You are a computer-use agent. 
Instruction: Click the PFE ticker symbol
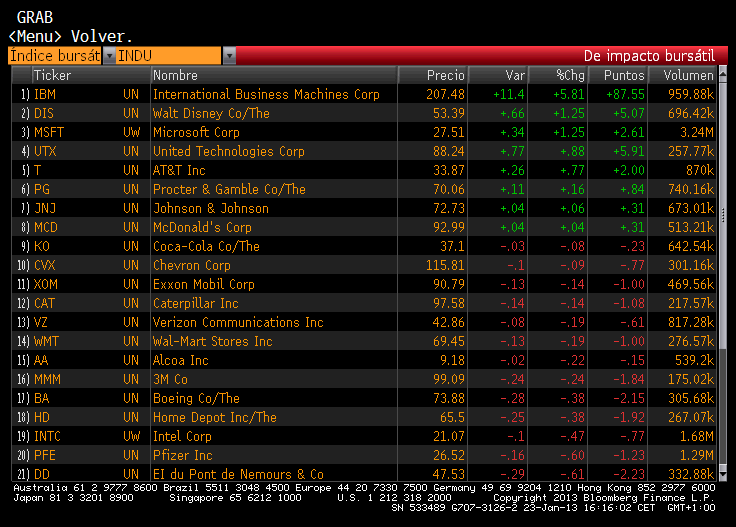coord(45,455)
